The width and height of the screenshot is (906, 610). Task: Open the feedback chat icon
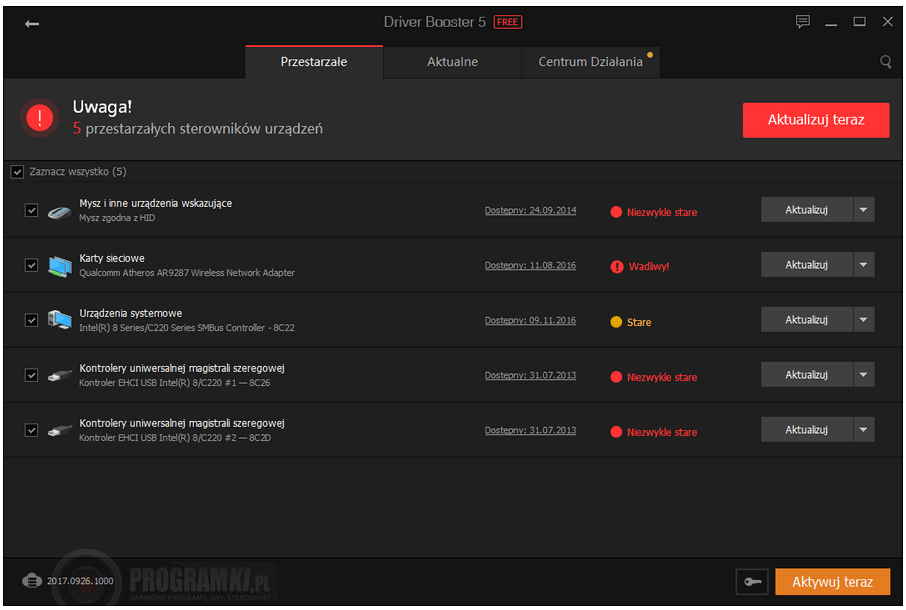coord(803,22)
